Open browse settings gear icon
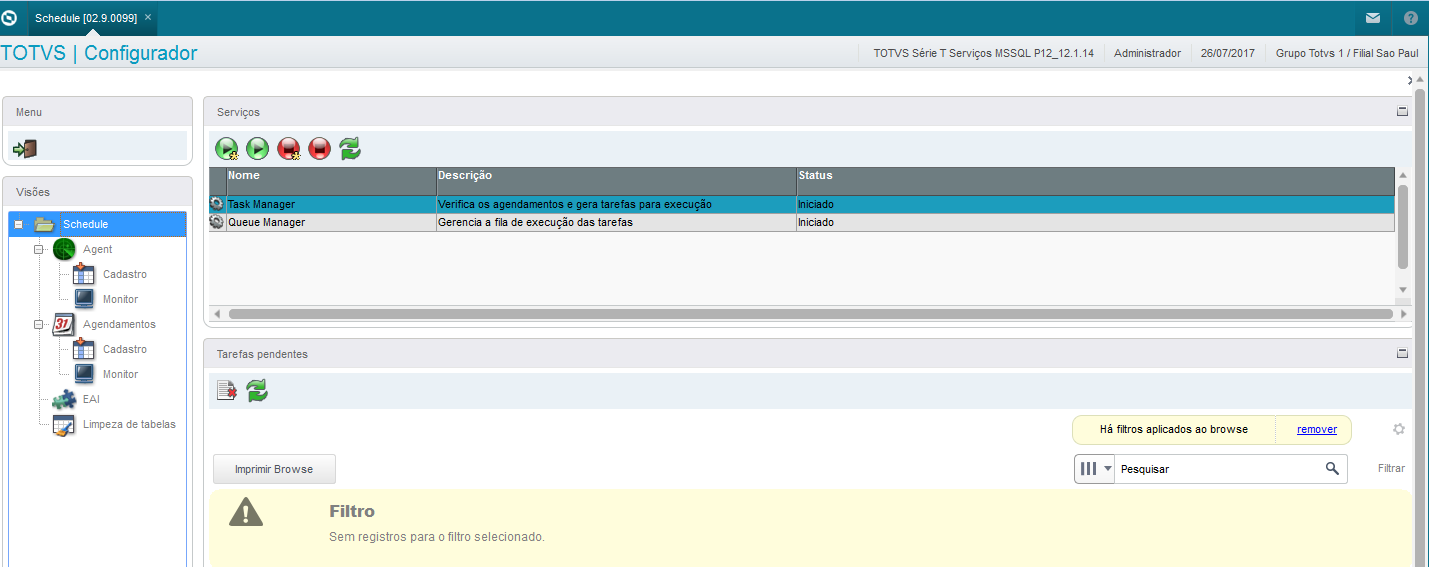 coord(1399,429)
